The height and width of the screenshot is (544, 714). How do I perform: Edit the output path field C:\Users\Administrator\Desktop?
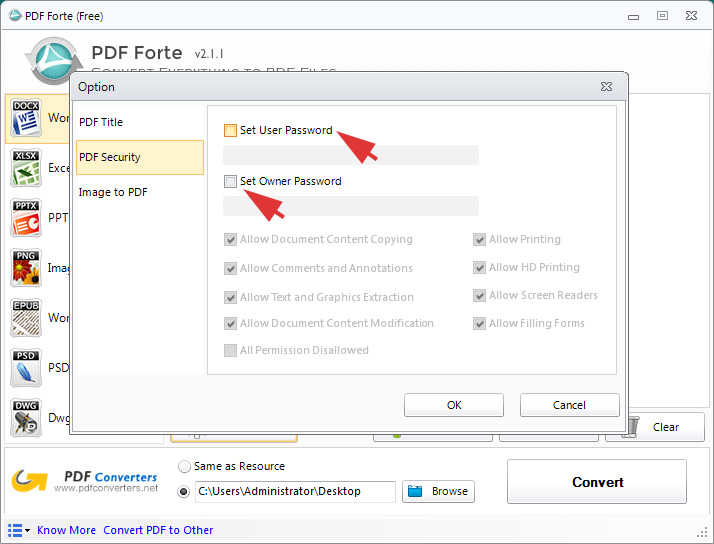pyautogui.click(x=295, y=492)
